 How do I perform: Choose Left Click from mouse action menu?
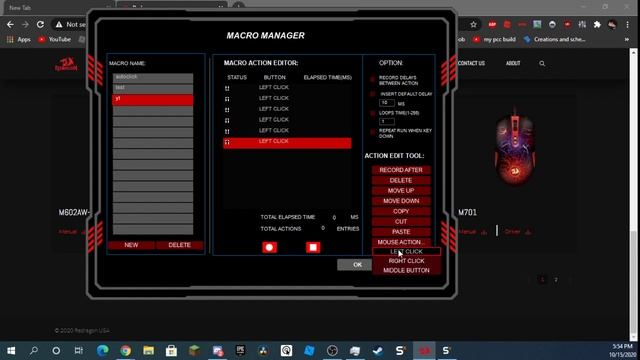[407, 252]
